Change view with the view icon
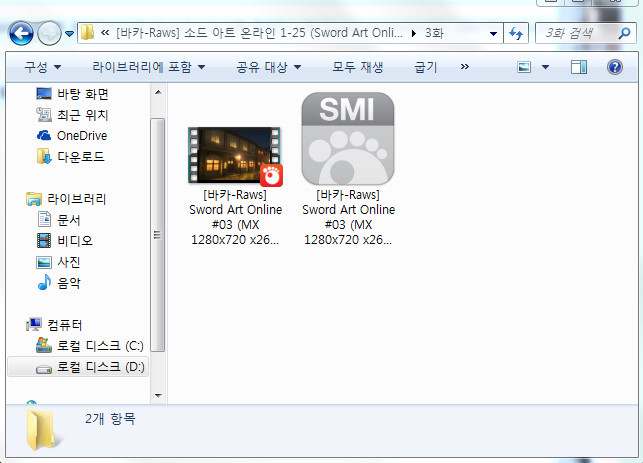 coord(524,67)
